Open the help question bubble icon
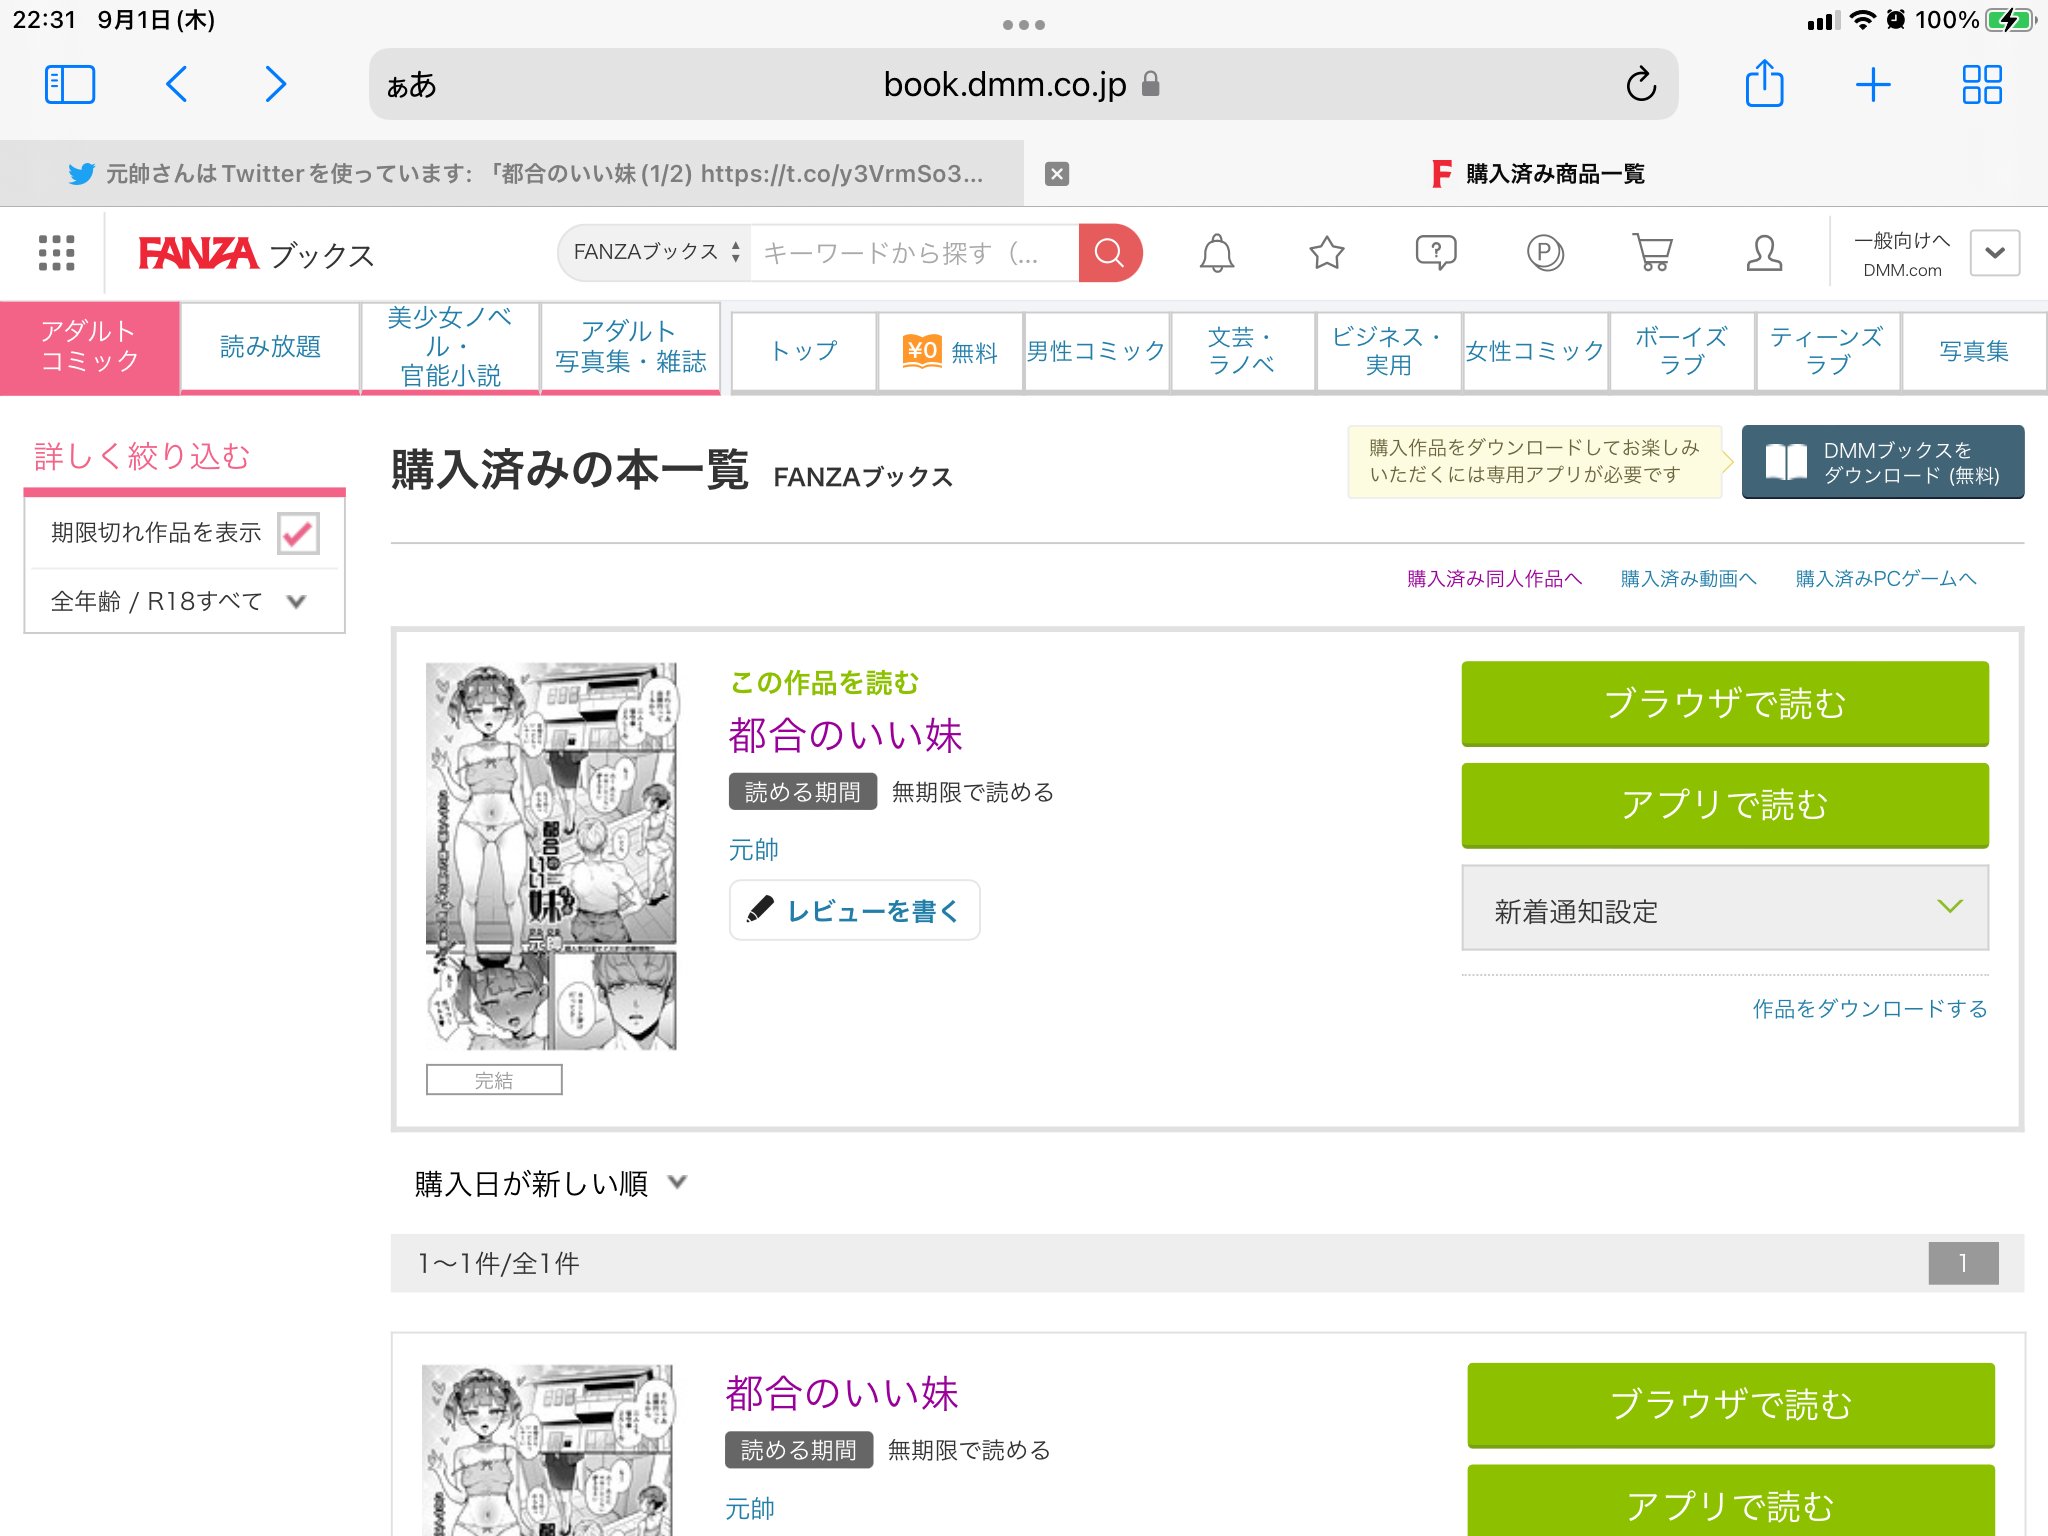 (x=1435, y=253)
